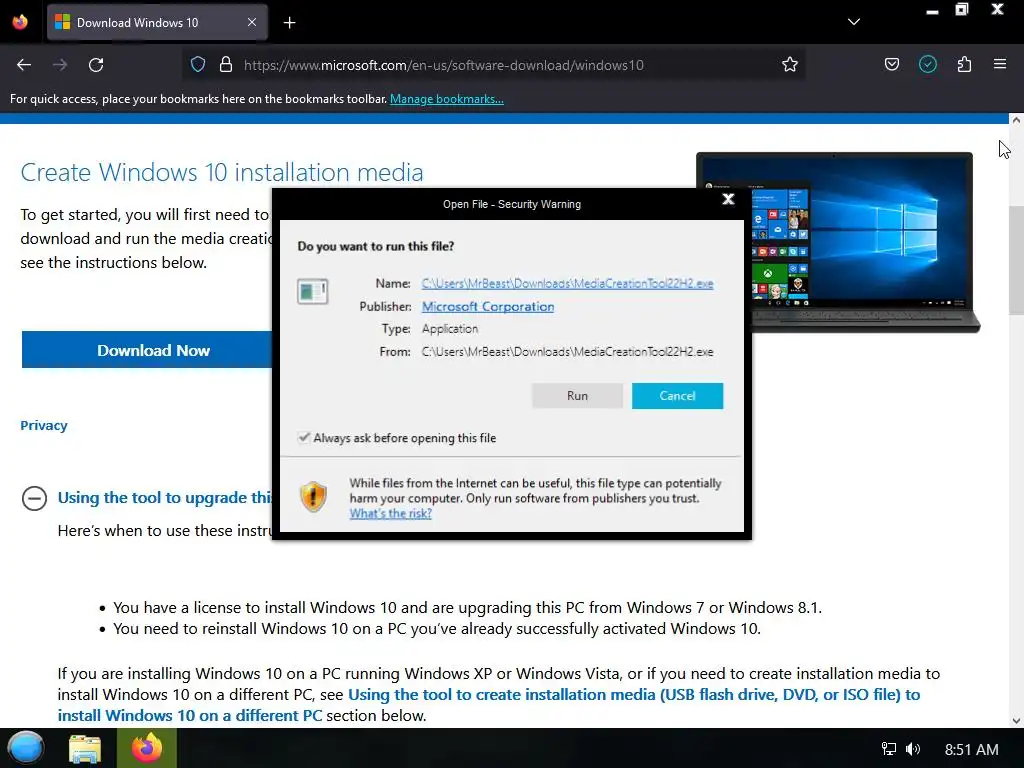Click 'Create Windows 10 installation media' heading

click(222, 172)
